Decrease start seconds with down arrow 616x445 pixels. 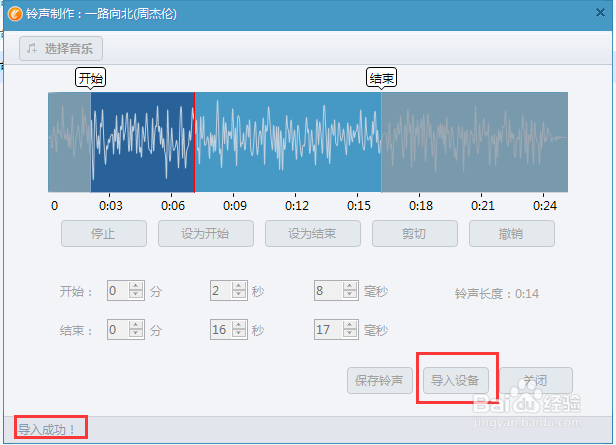click(239, 295)
